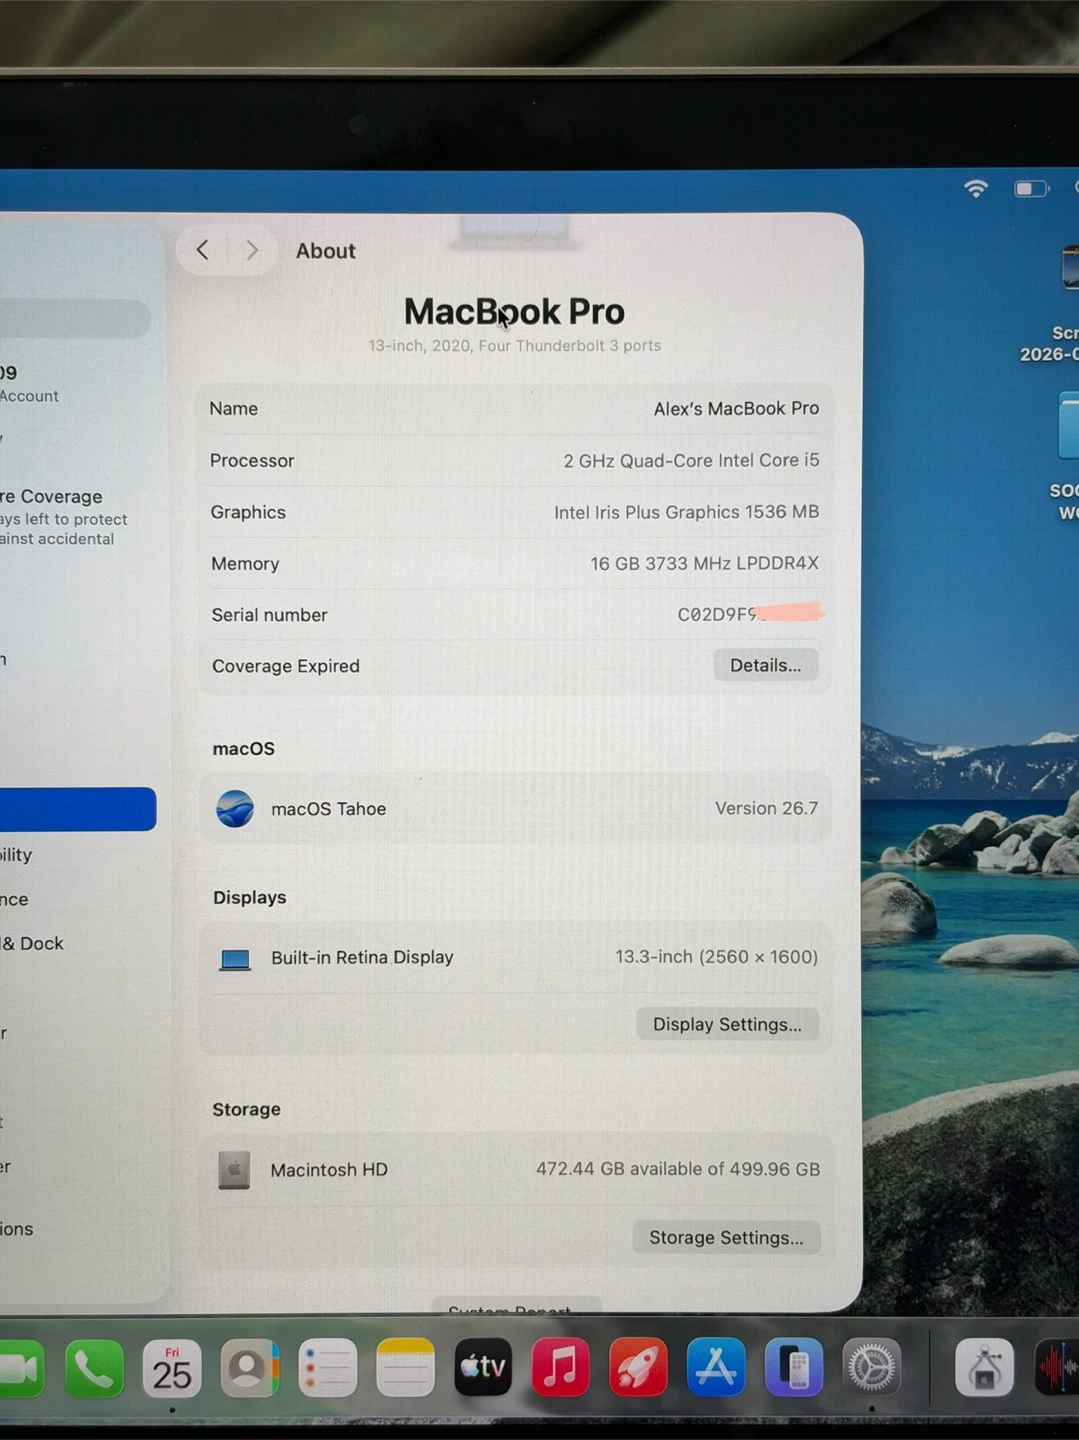
Task: Open iPhone Mirroring app in Dock
Action: point(794,1367)
